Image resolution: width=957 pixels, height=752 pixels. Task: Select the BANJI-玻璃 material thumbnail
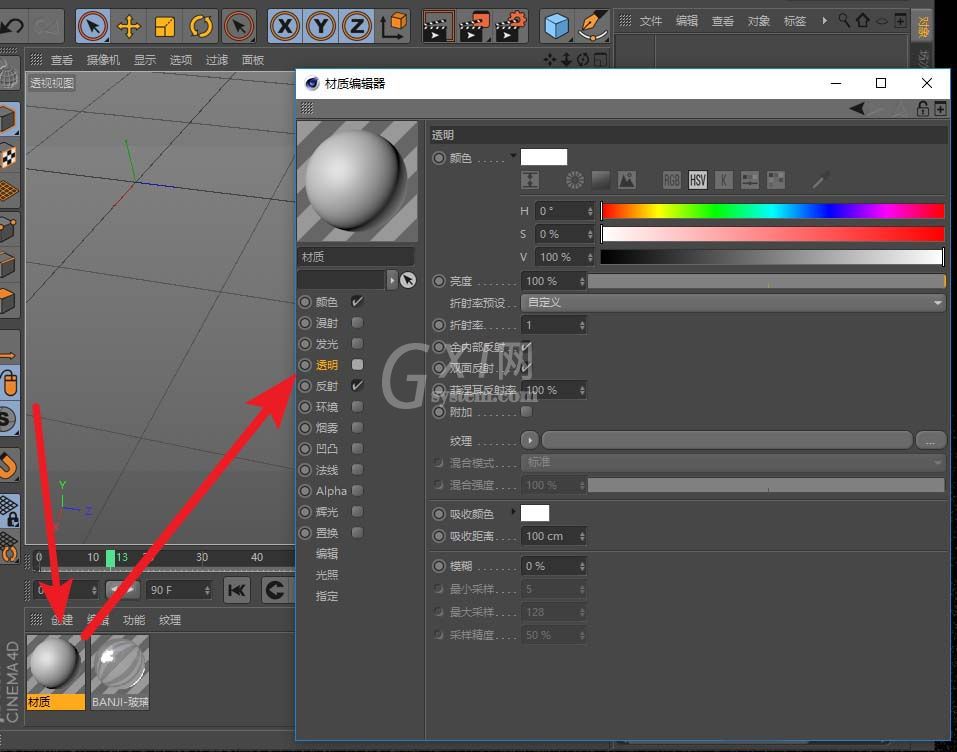pos(120,671)
